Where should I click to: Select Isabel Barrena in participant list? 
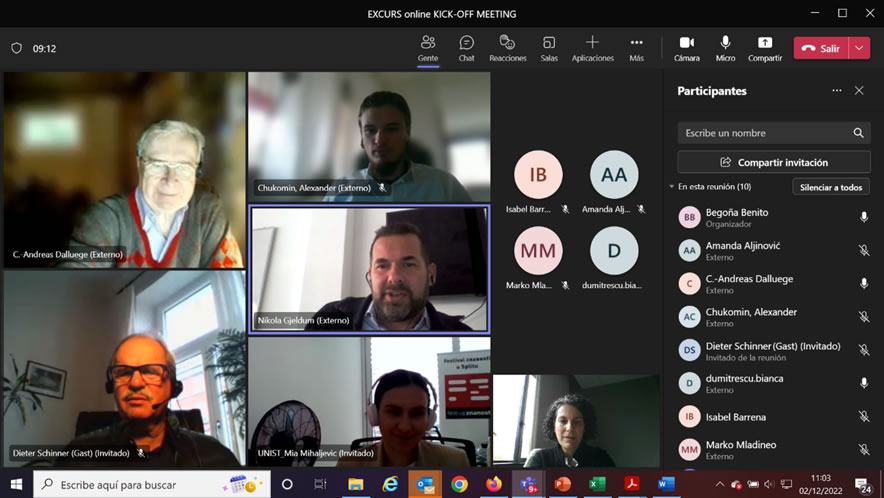click(774, 417)
